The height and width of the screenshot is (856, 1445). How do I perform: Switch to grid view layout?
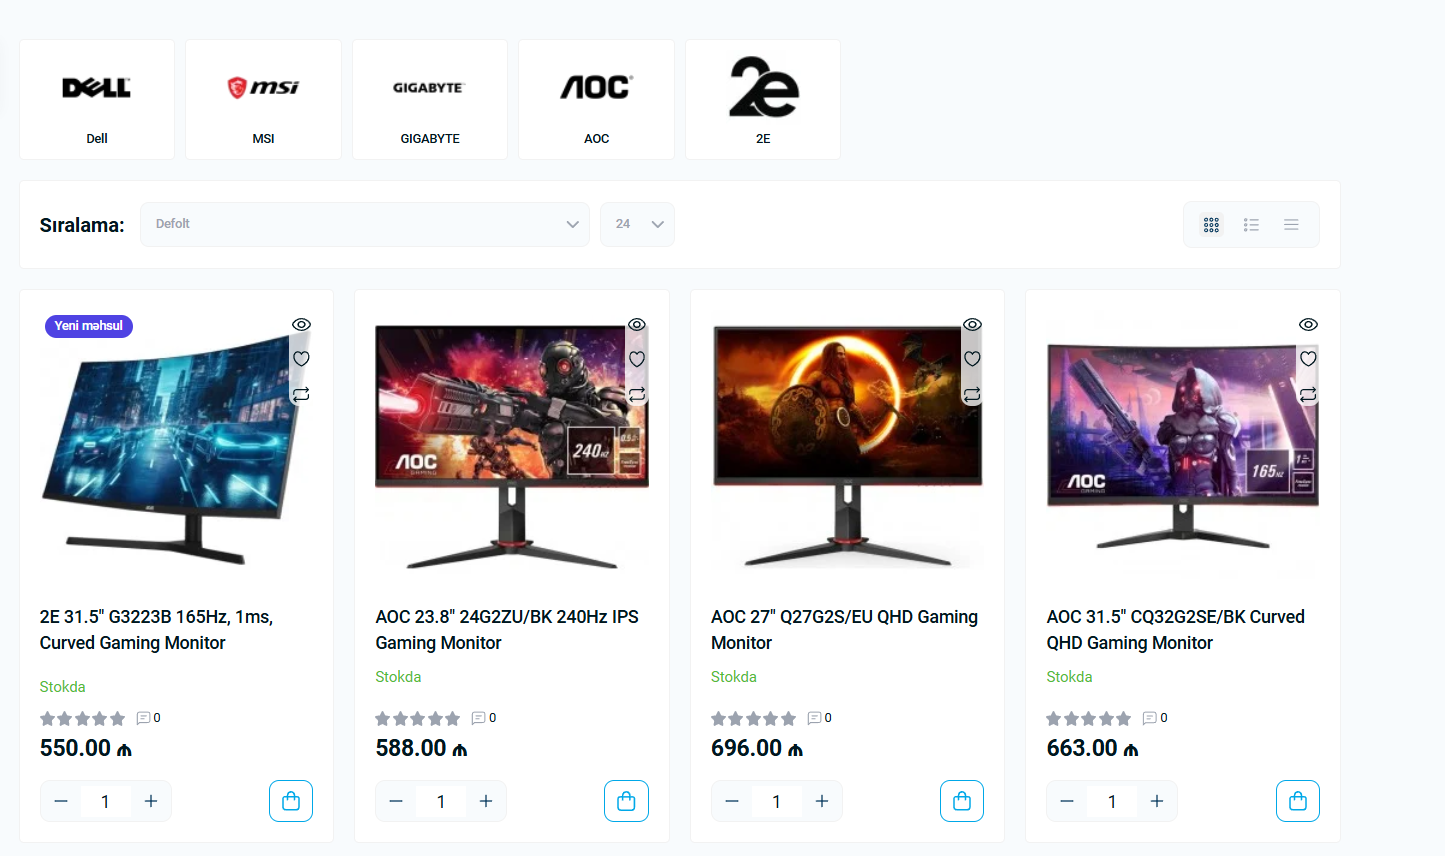pyautogui.click(x=1211, y=225)
